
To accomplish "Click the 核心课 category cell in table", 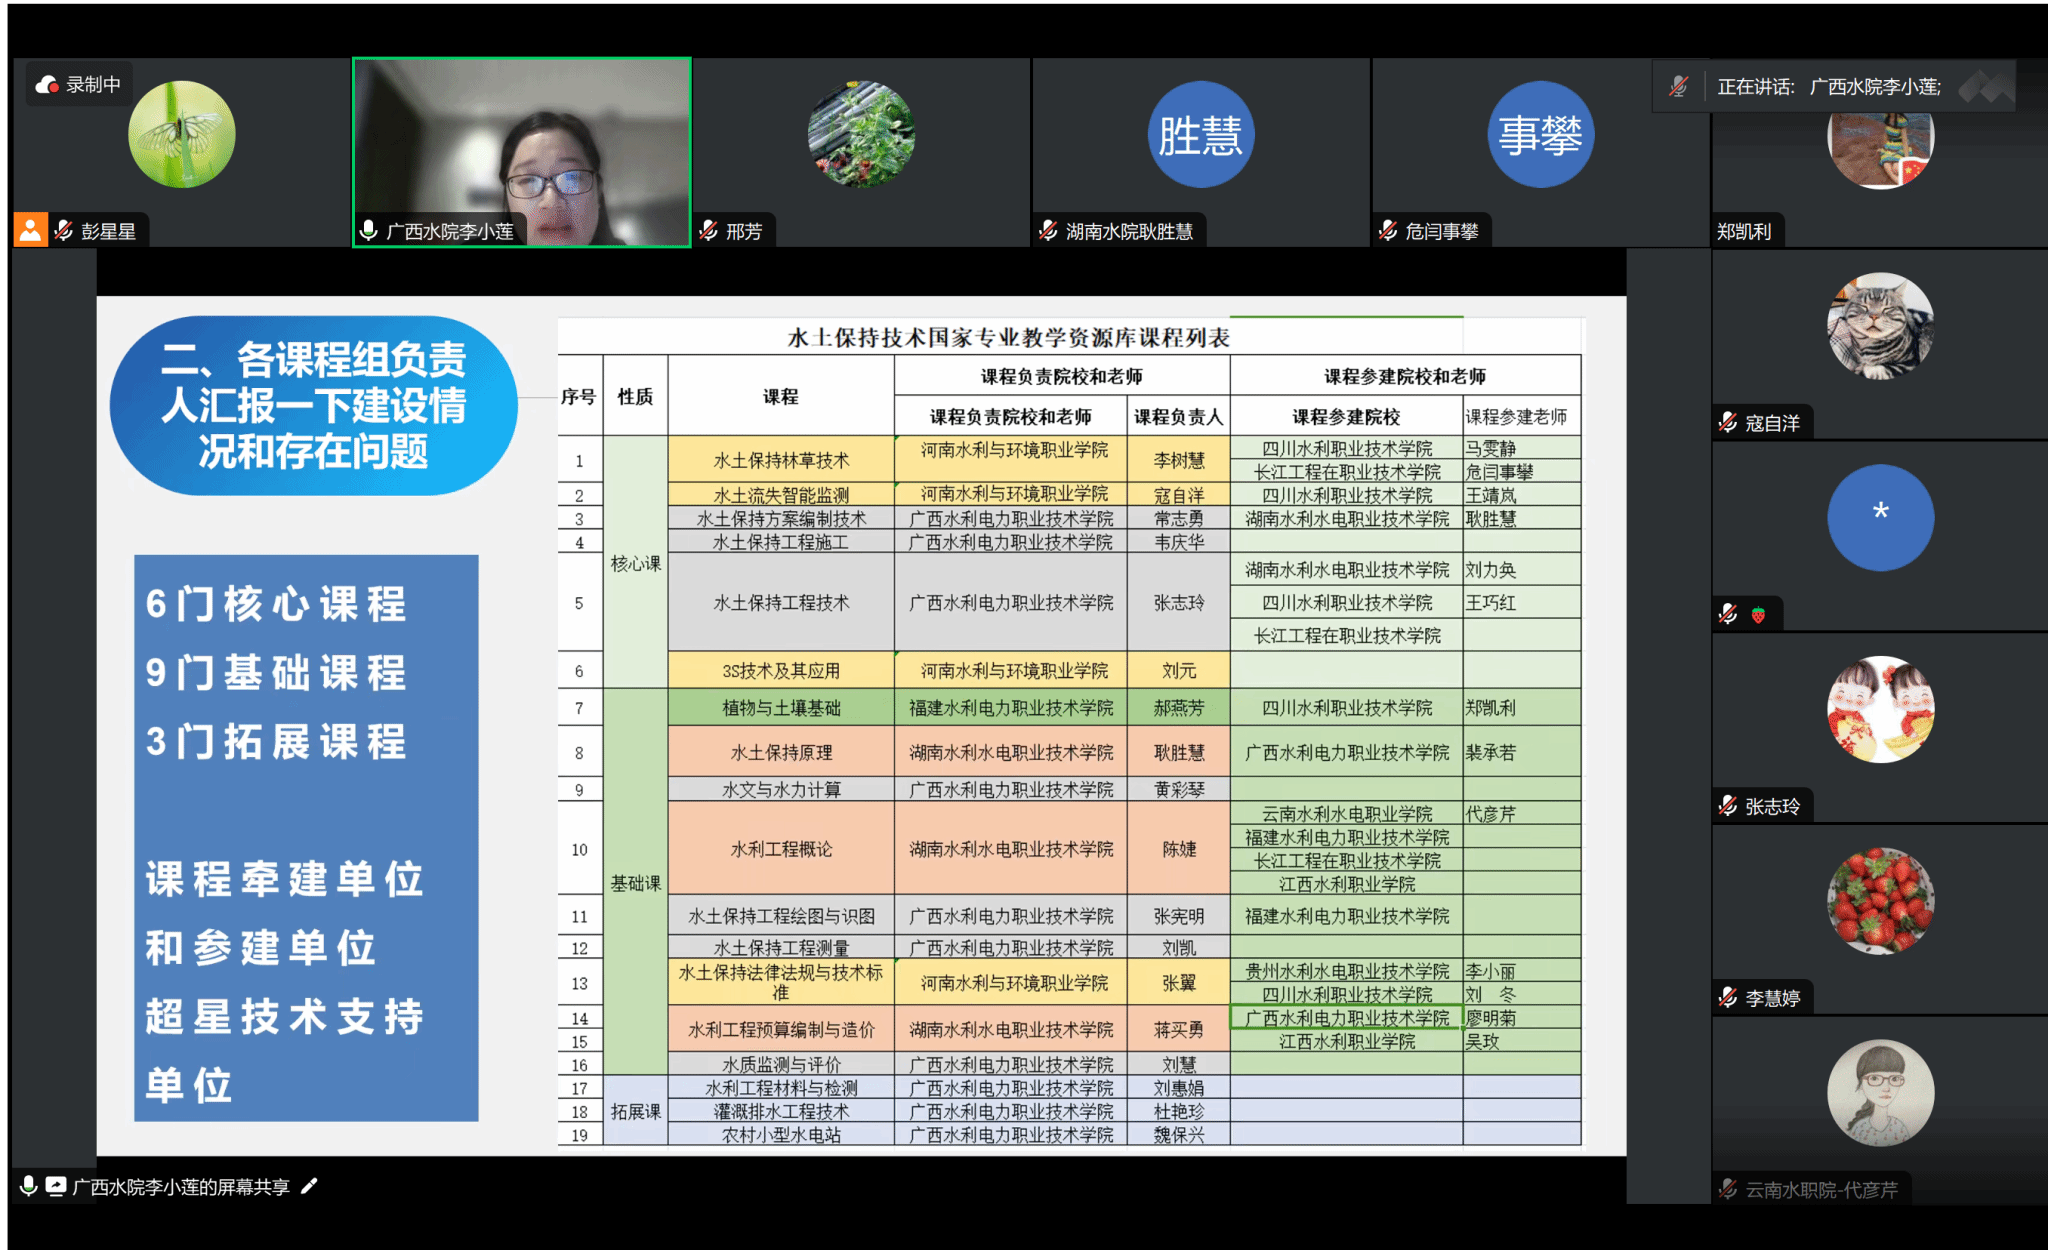I will 635,563.
